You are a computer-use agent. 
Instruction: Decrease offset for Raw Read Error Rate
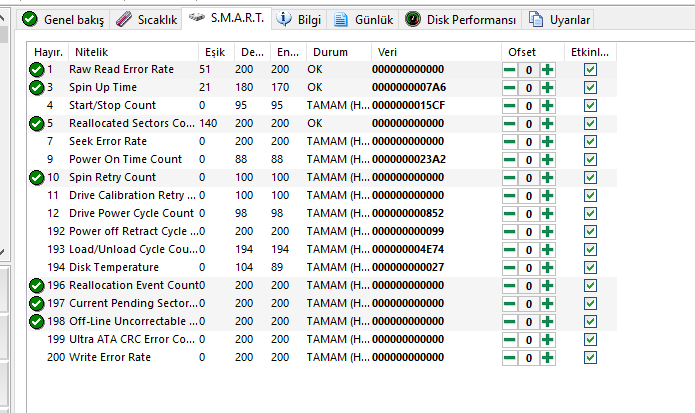(510, 70)
